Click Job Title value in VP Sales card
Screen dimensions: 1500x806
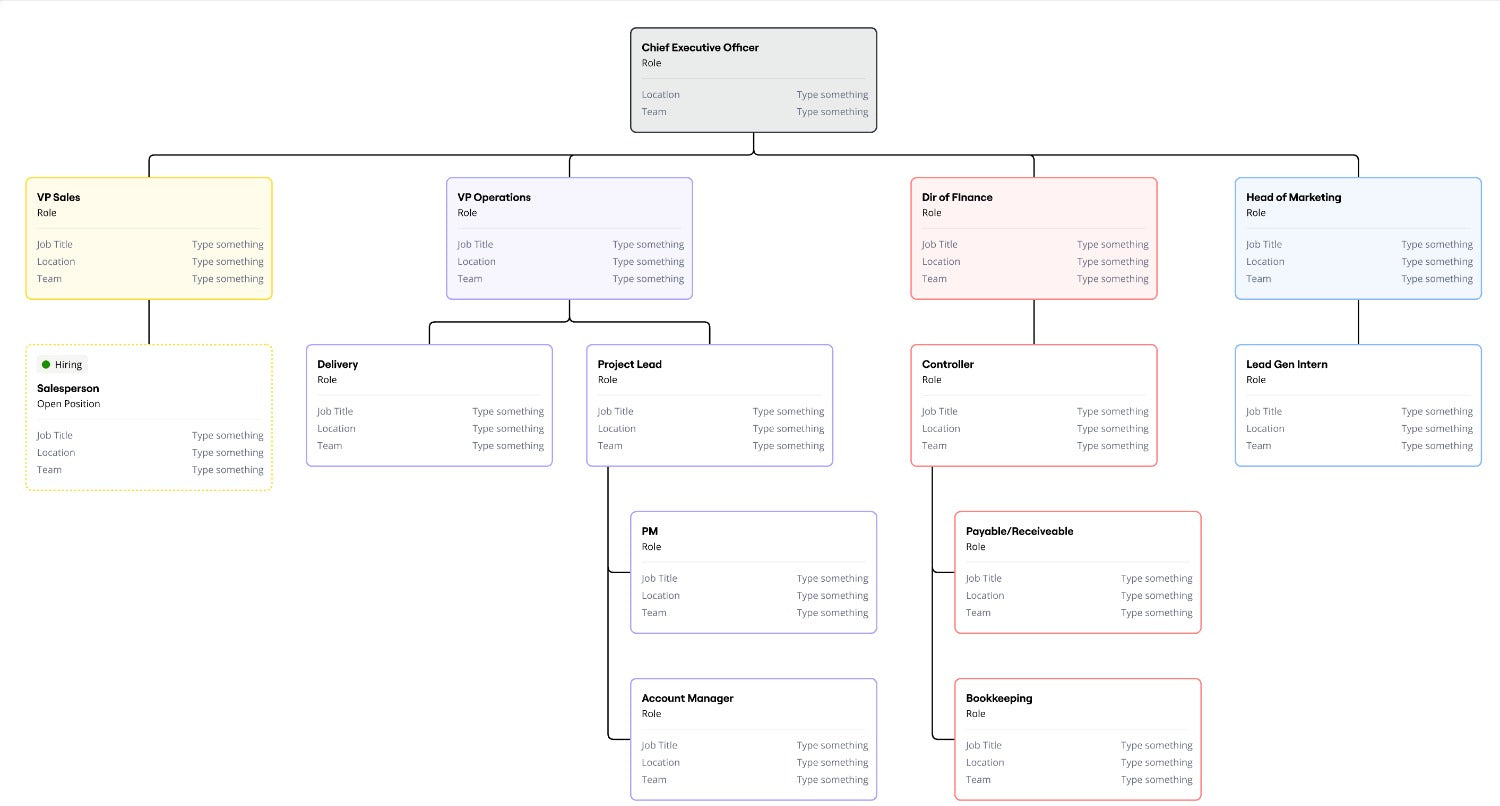(228, 245)
